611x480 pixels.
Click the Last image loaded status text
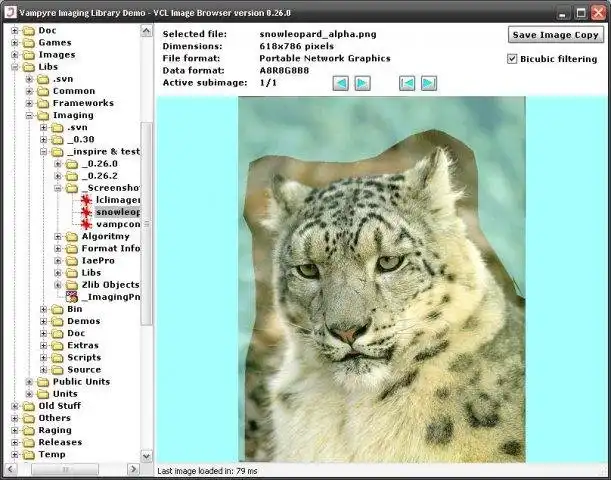coord(207,471)
